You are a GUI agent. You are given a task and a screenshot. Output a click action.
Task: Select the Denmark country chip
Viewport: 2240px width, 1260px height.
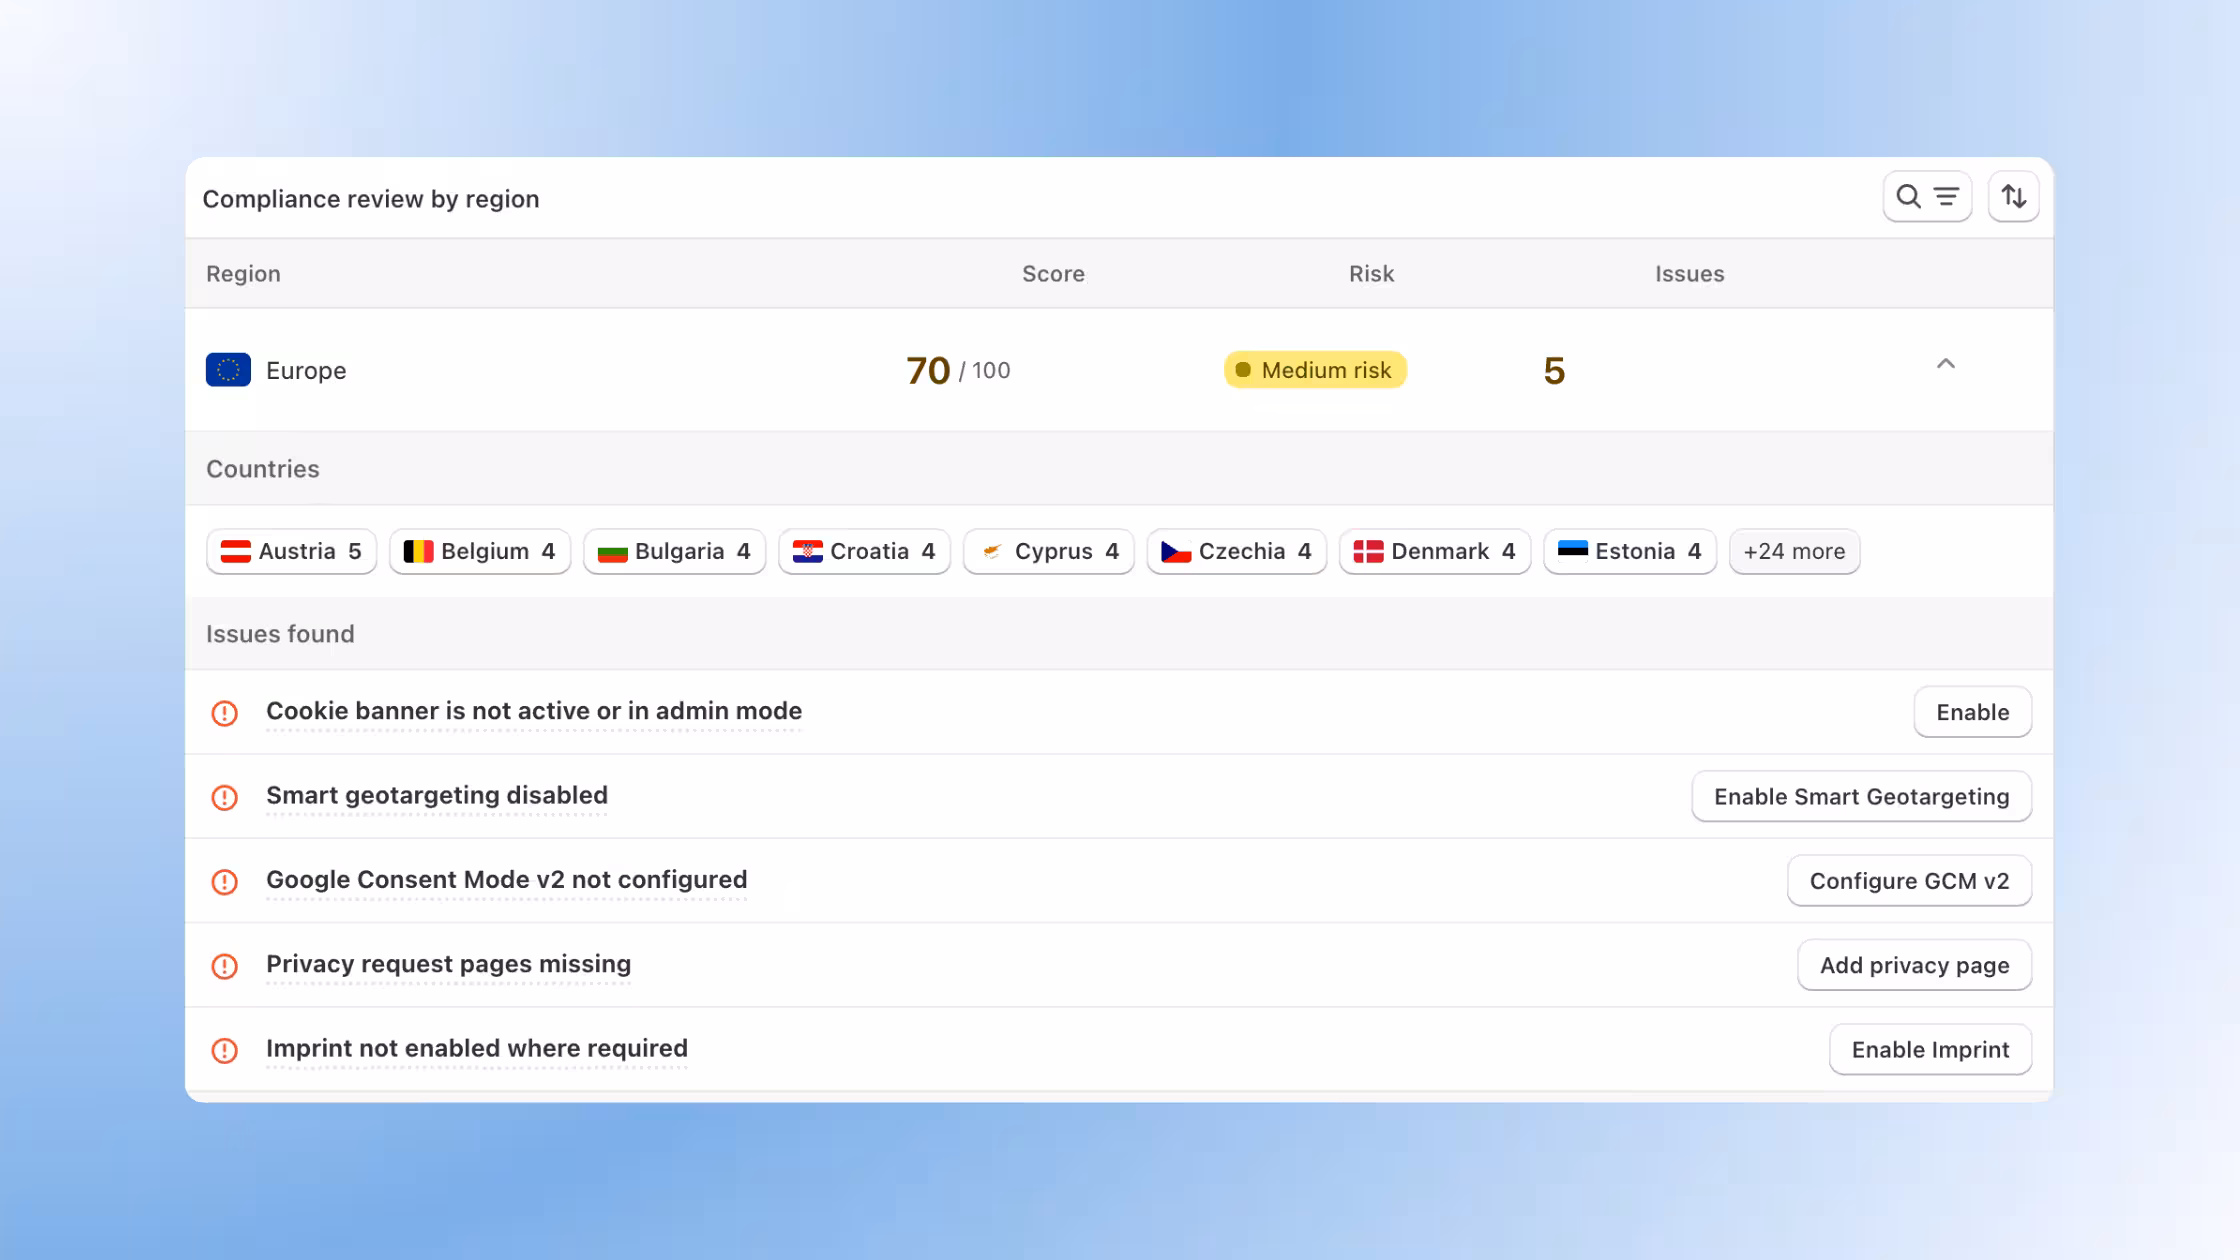(x=1434, y=551)
